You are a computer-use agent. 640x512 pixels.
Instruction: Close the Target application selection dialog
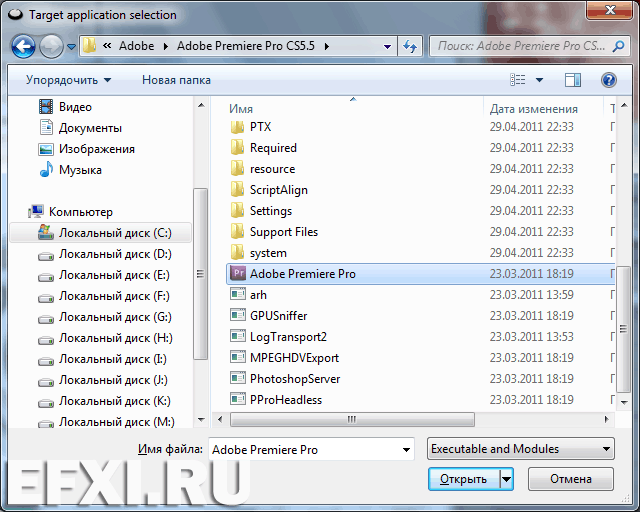coord(610,10)
